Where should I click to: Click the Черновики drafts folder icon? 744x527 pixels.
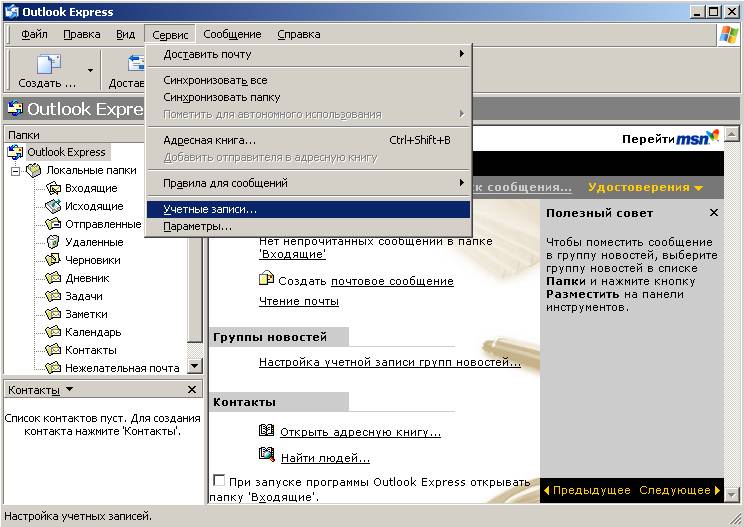[x=53, y=260]
